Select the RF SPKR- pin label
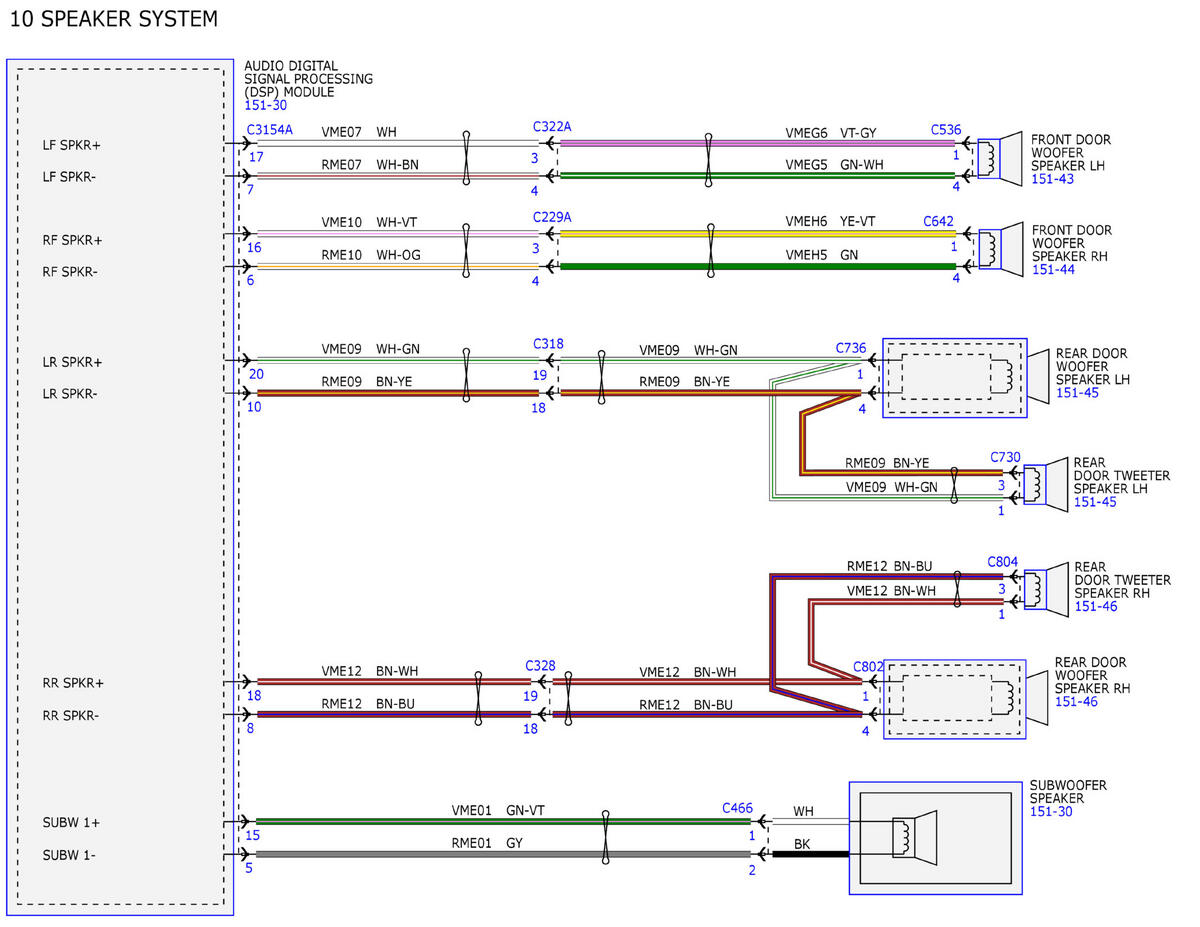 tap(71, 271)
